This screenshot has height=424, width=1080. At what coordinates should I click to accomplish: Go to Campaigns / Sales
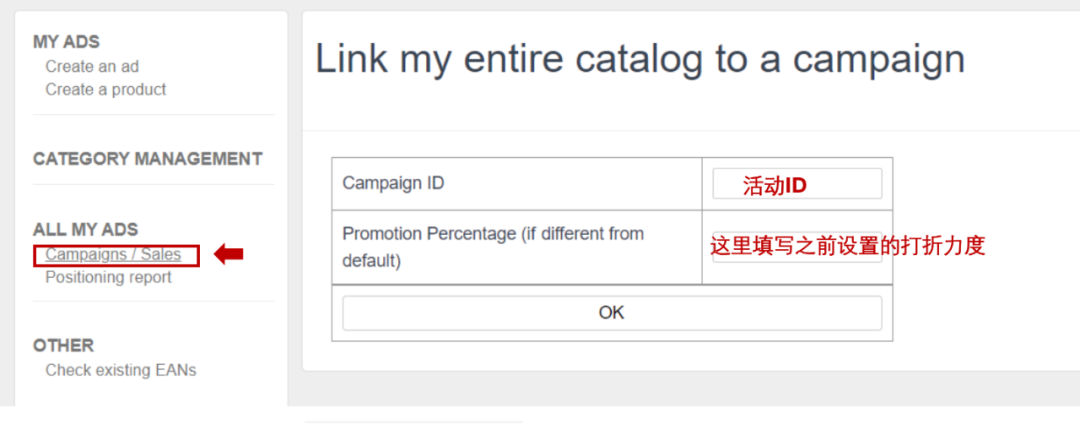114,255
